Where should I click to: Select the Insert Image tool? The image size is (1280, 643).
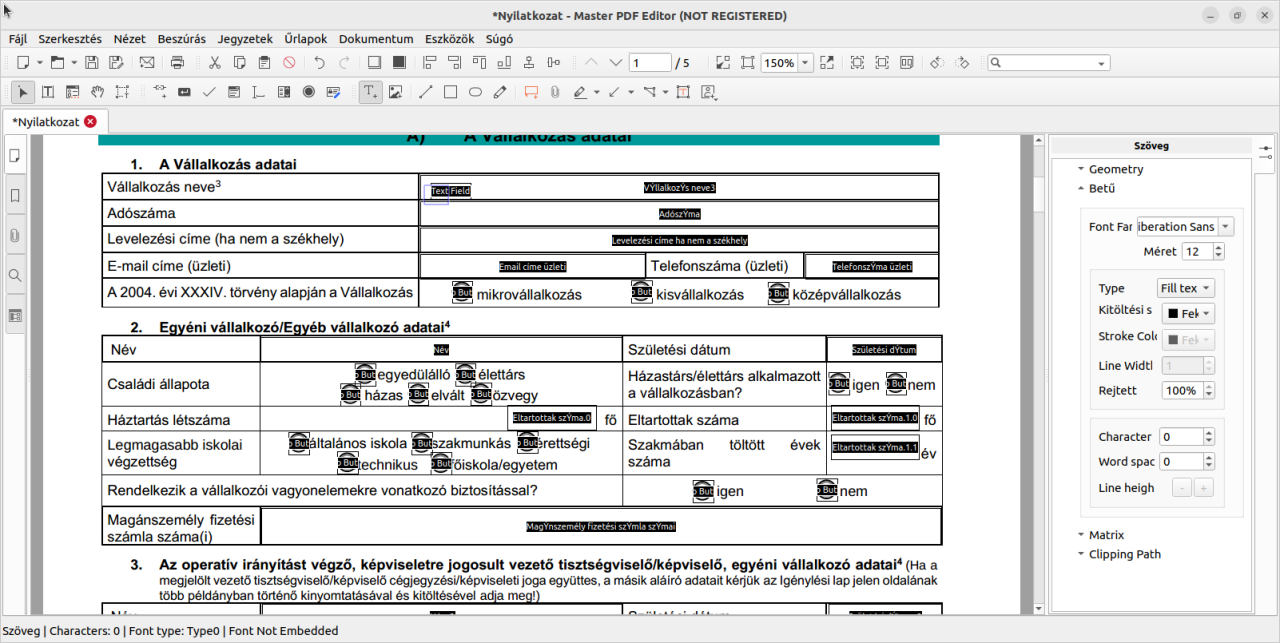click(x=395, y=92)
